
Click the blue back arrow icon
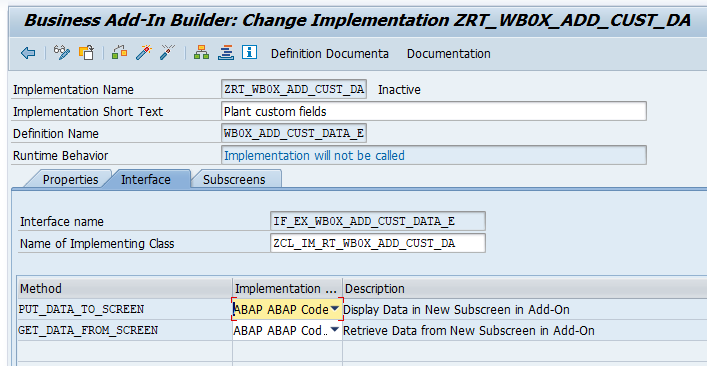click(28, 53)
